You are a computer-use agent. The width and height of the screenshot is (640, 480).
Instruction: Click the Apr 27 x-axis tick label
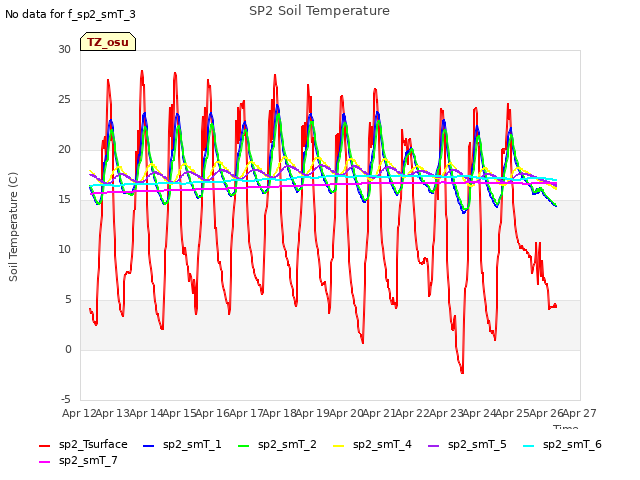(x=580, y=413)
